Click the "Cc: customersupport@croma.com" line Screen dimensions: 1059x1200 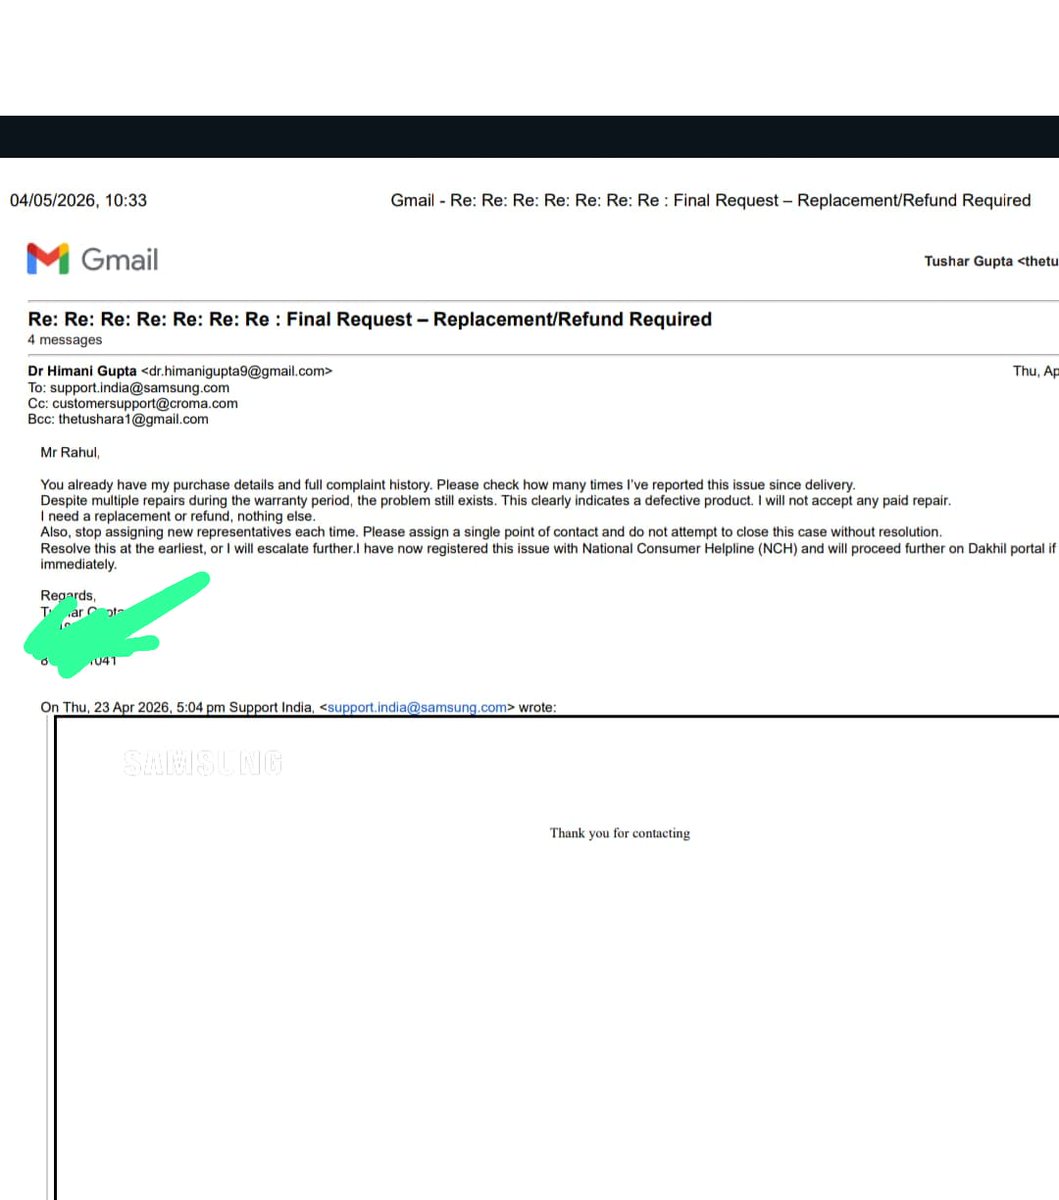[133, 403]
